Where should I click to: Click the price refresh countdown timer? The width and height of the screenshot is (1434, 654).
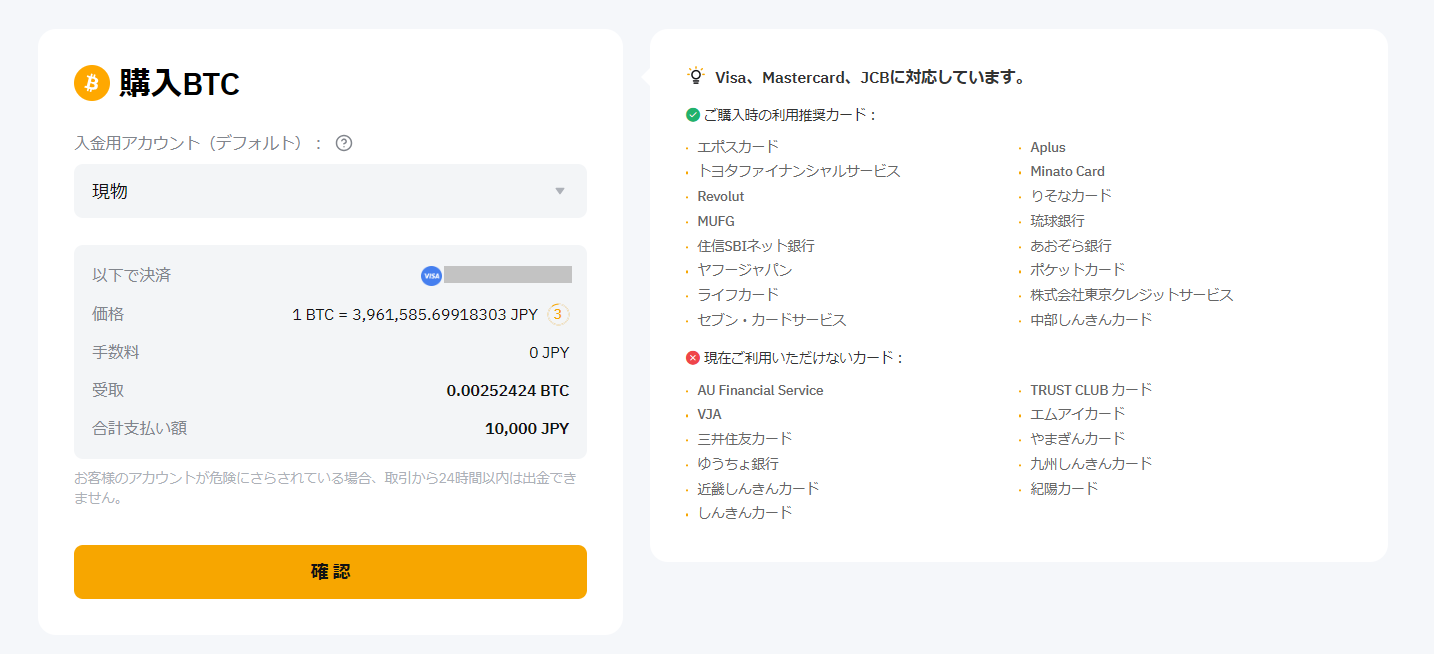[558, 314]
